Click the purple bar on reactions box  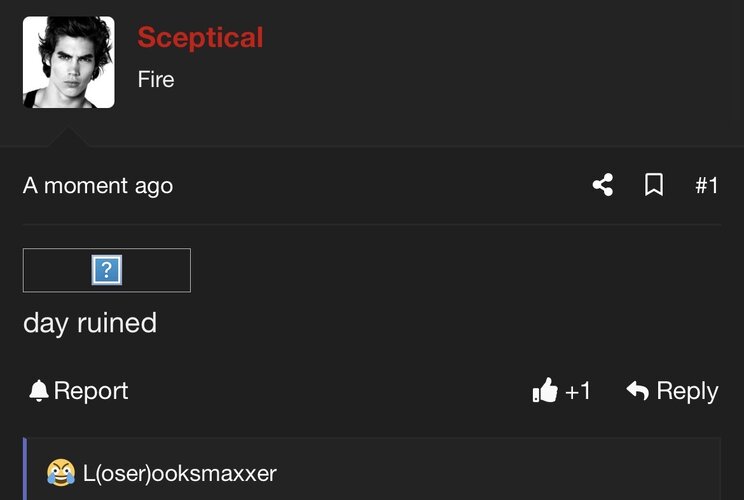25,469
